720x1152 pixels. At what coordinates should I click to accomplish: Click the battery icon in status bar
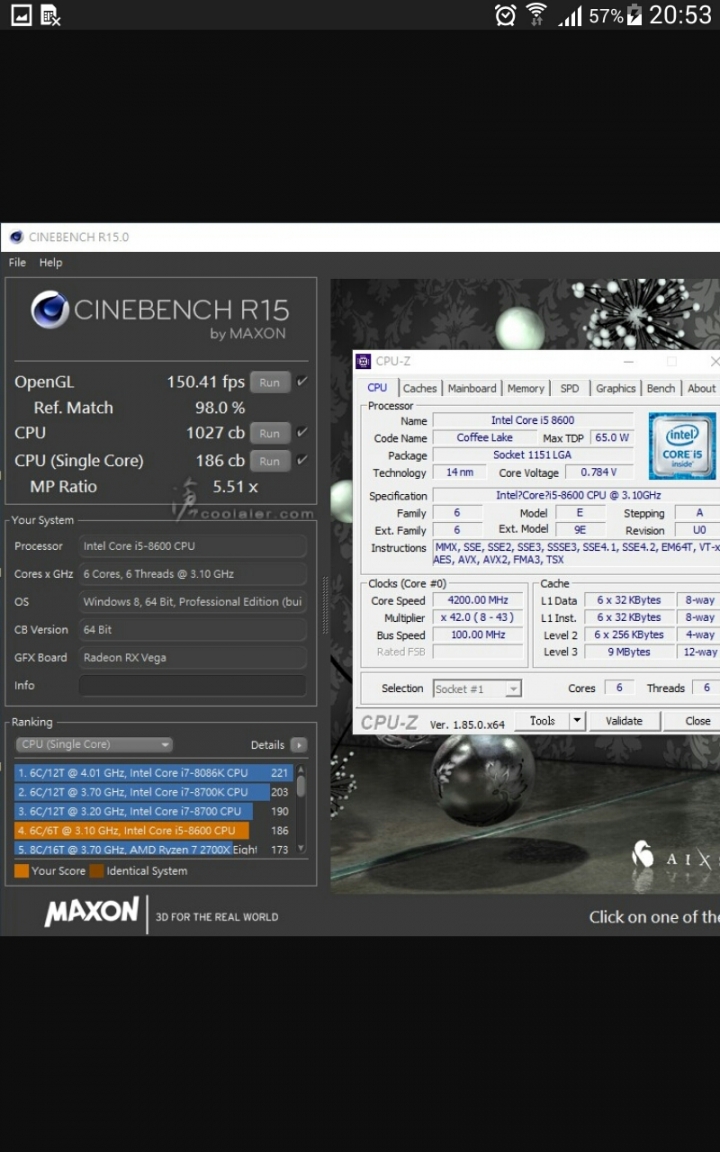(634, 15)
